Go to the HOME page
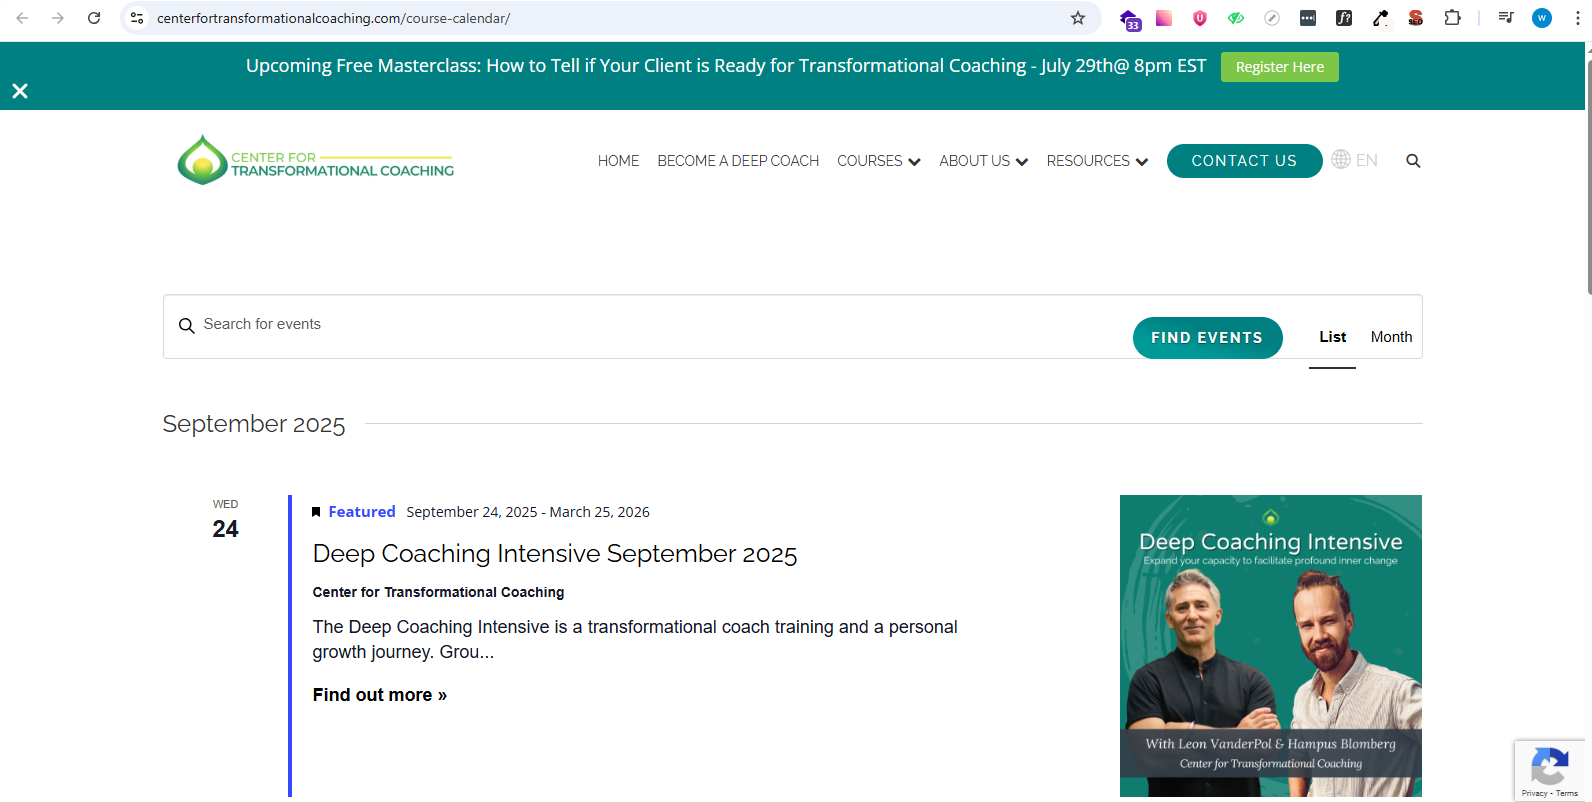 pos(618,161)
